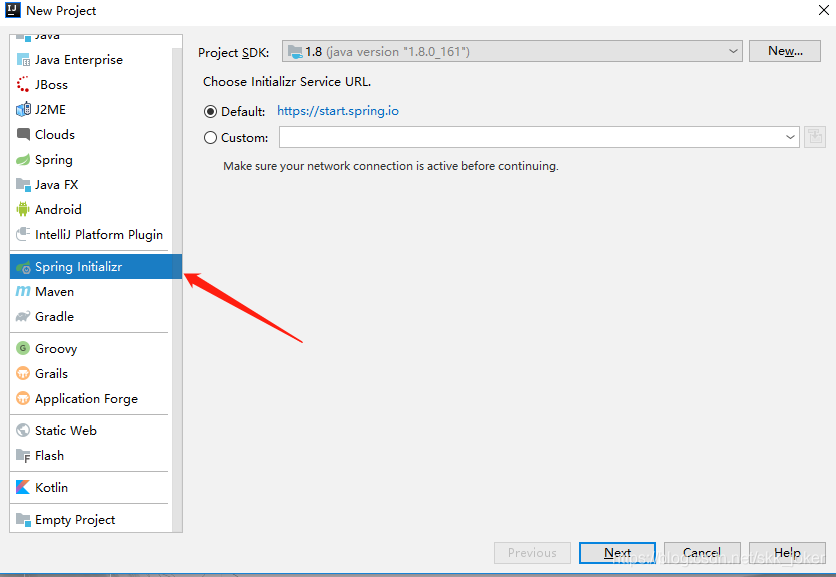Select Java Enterprise project type icon
This screenshot has width=836, height=577.
click(23, 60)
